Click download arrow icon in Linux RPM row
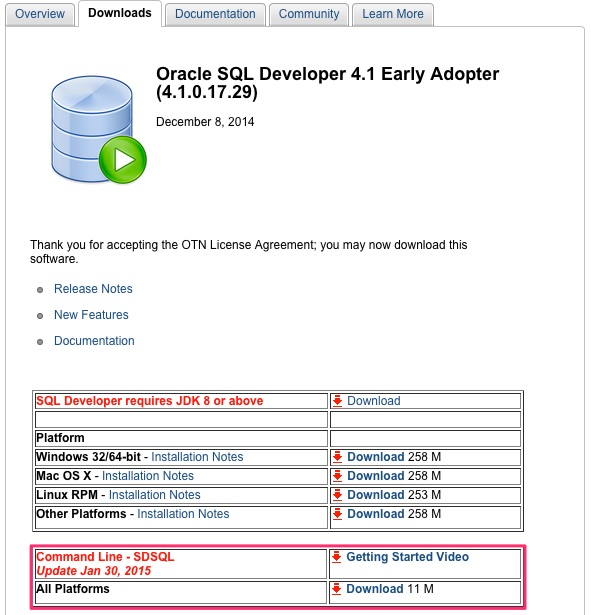 pyautogui.click(x=337, y=495)
